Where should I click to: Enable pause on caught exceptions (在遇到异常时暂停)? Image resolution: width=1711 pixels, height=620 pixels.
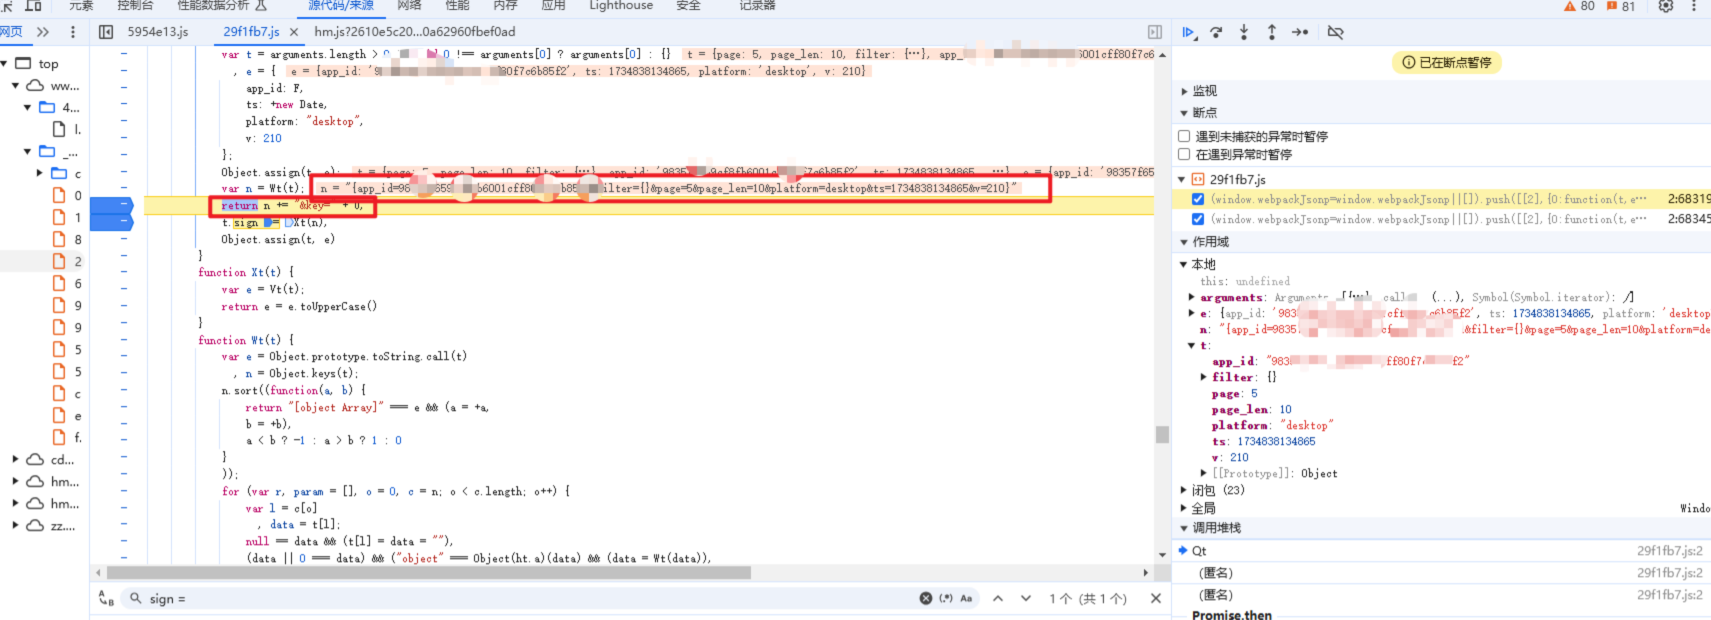click(x=1184, y=154)
